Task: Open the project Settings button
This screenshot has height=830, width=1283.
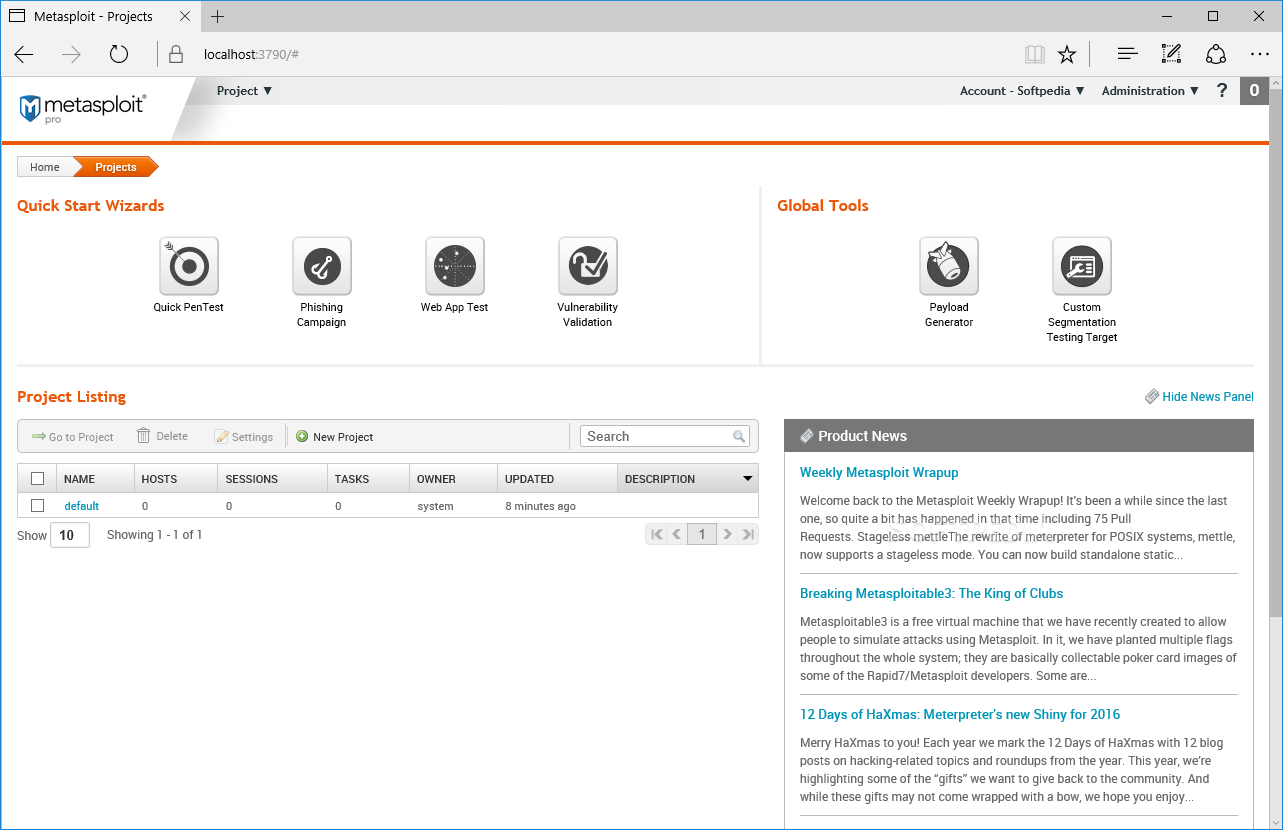Action: [x=244, y=437]
